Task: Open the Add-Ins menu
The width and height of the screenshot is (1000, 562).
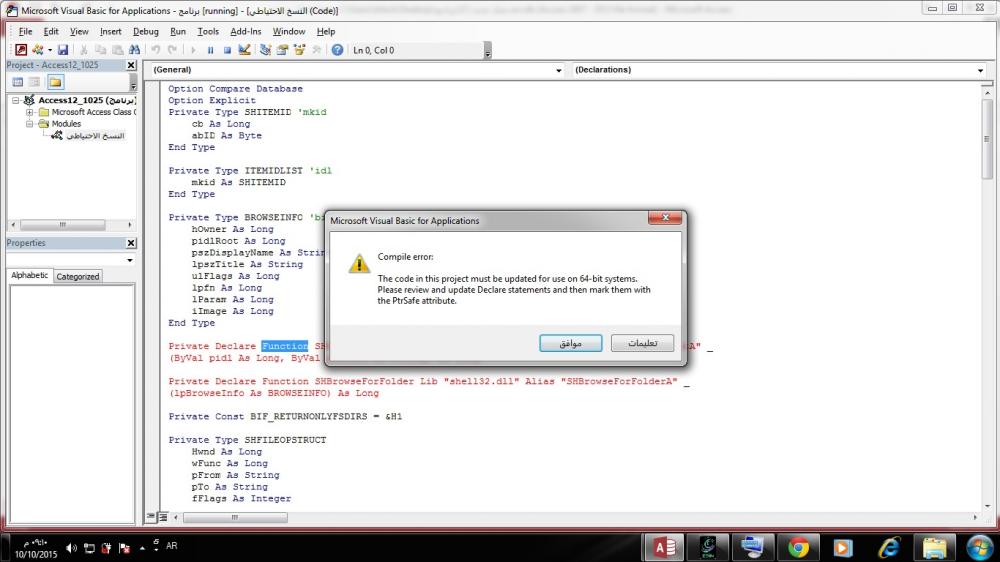Action: click(246, 31)
